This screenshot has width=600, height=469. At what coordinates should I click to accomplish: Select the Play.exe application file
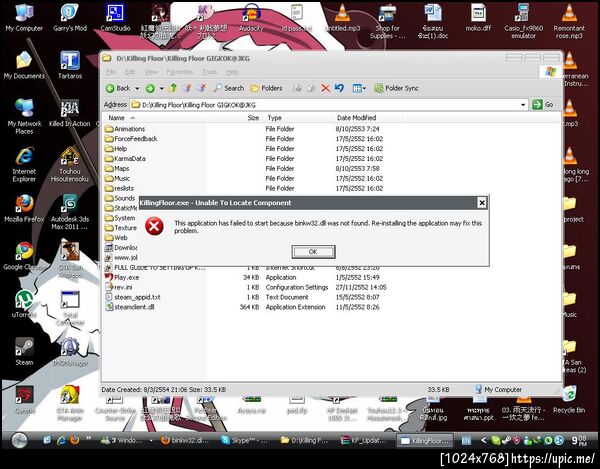coord(122,277)
